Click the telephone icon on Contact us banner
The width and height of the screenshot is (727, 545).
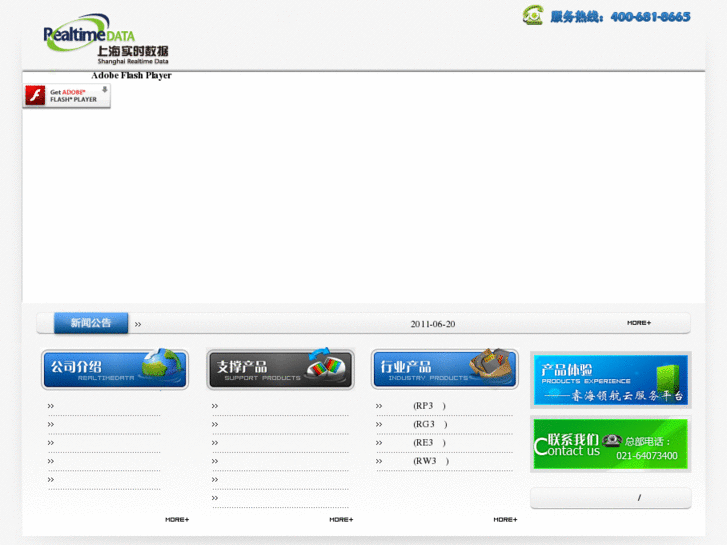coord(612,440)
